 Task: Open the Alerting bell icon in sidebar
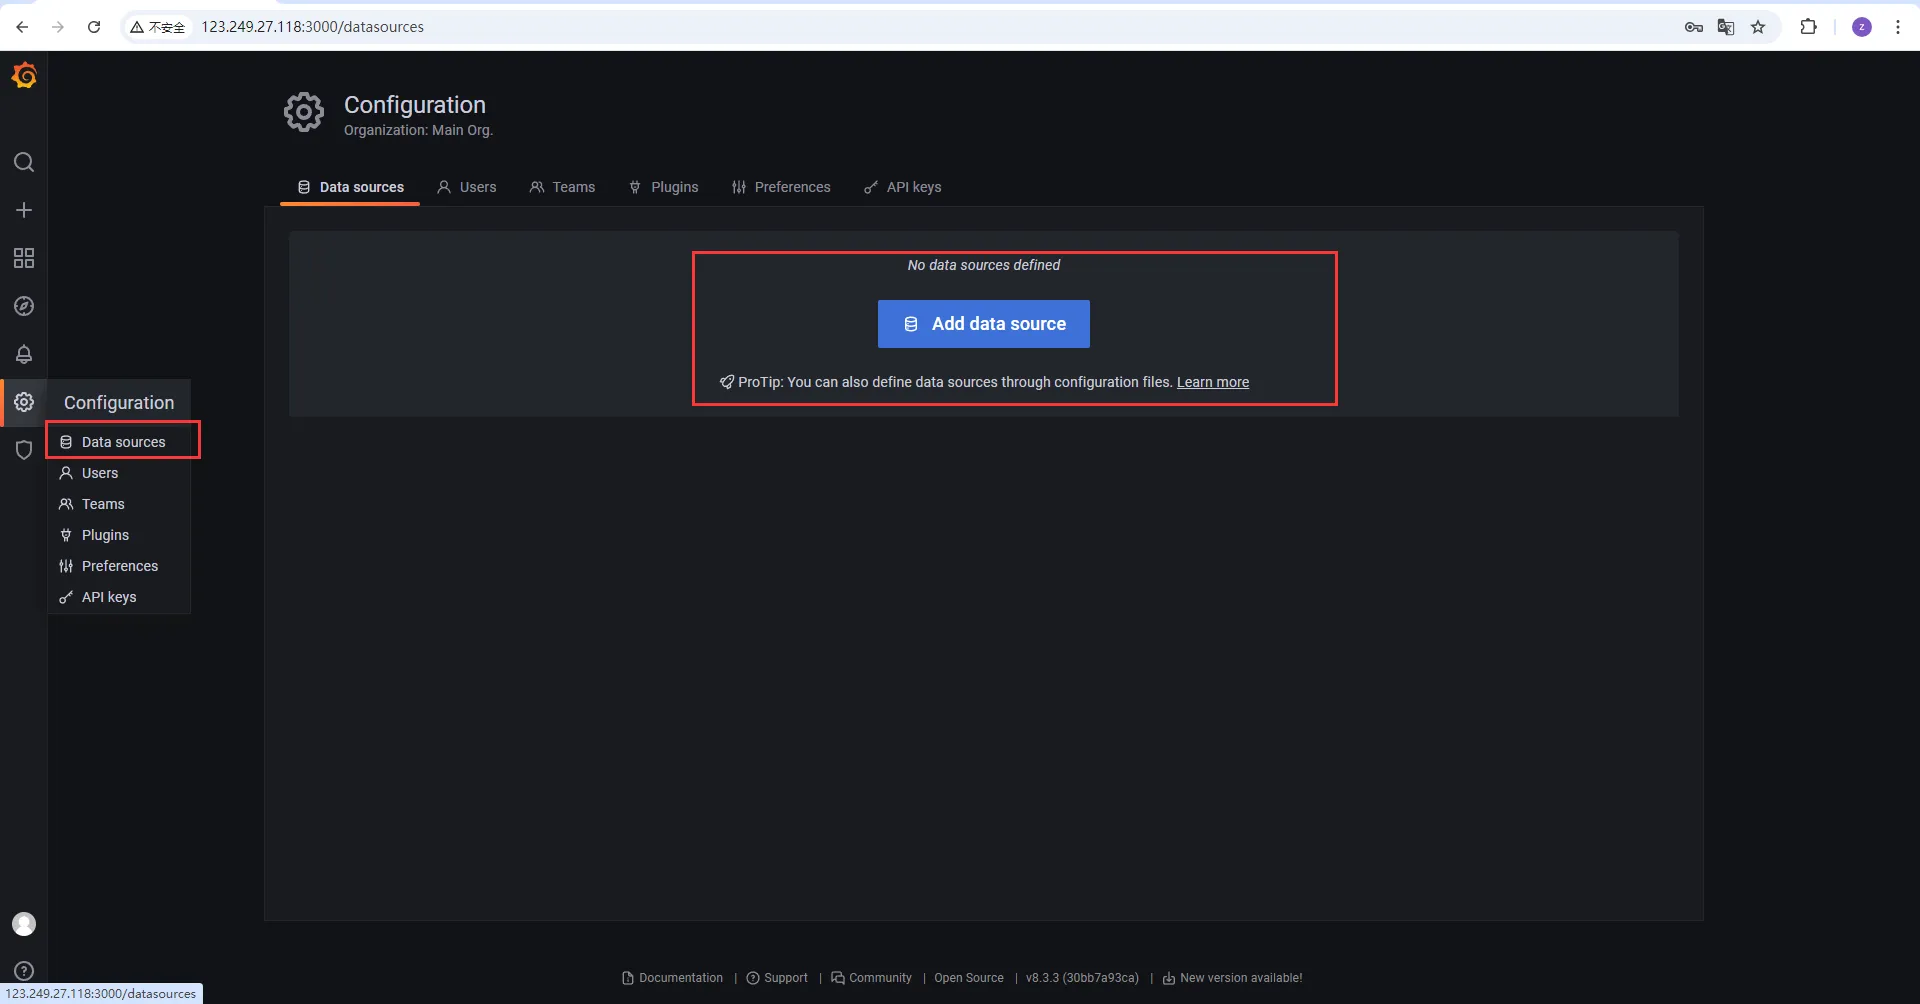pos(24,354)
